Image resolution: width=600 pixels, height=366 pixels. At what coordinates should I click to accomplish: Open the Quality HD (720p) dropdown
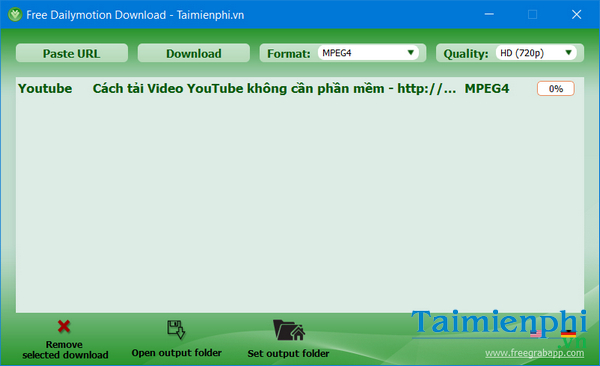click(x=536, y=53)
